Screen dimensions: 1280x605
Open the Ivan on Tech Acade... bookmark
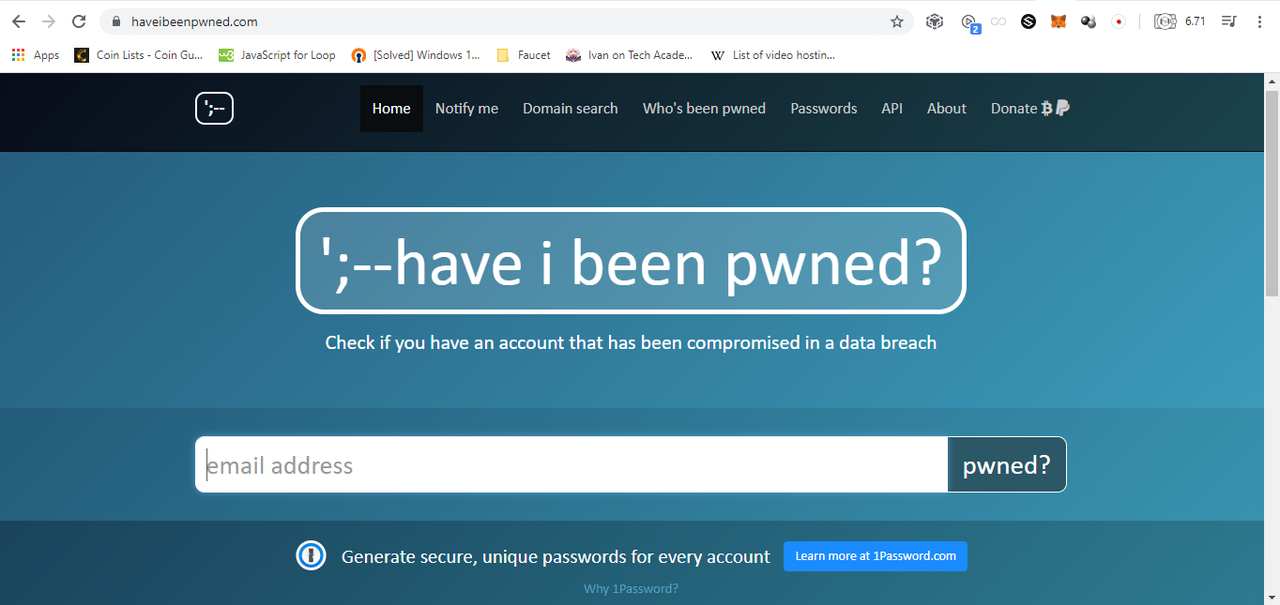click(629, 55)
